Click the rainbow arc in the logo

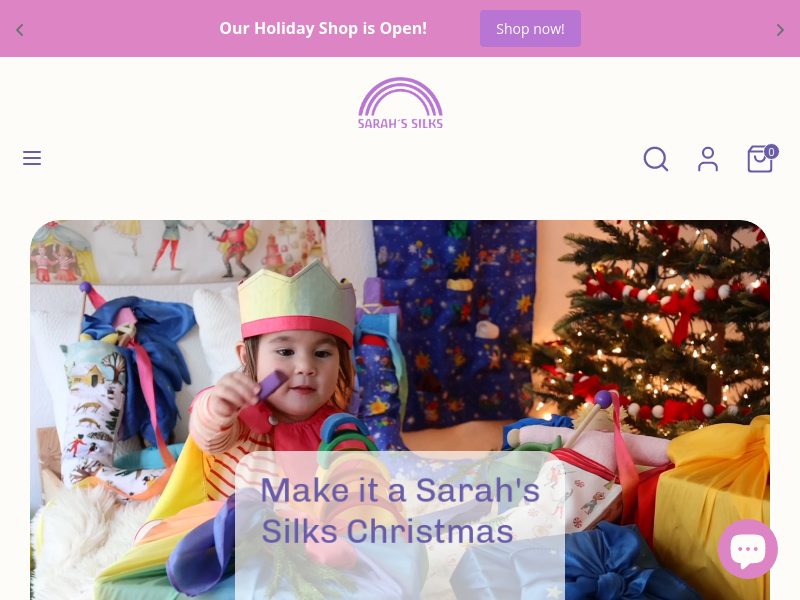tap(401, 96)
